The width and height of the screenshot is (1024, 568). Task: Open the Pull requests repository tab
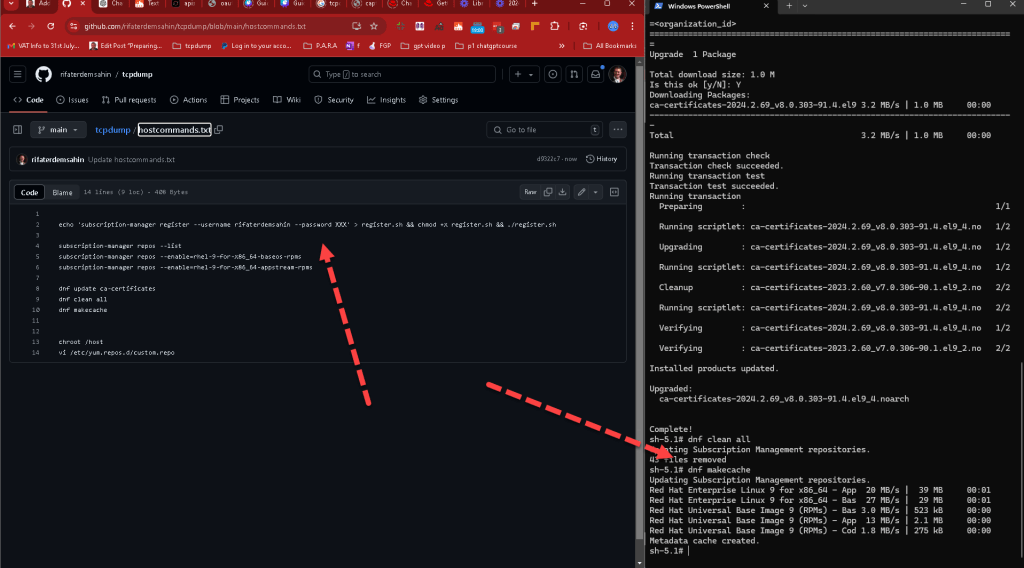(x=129, y=100)
